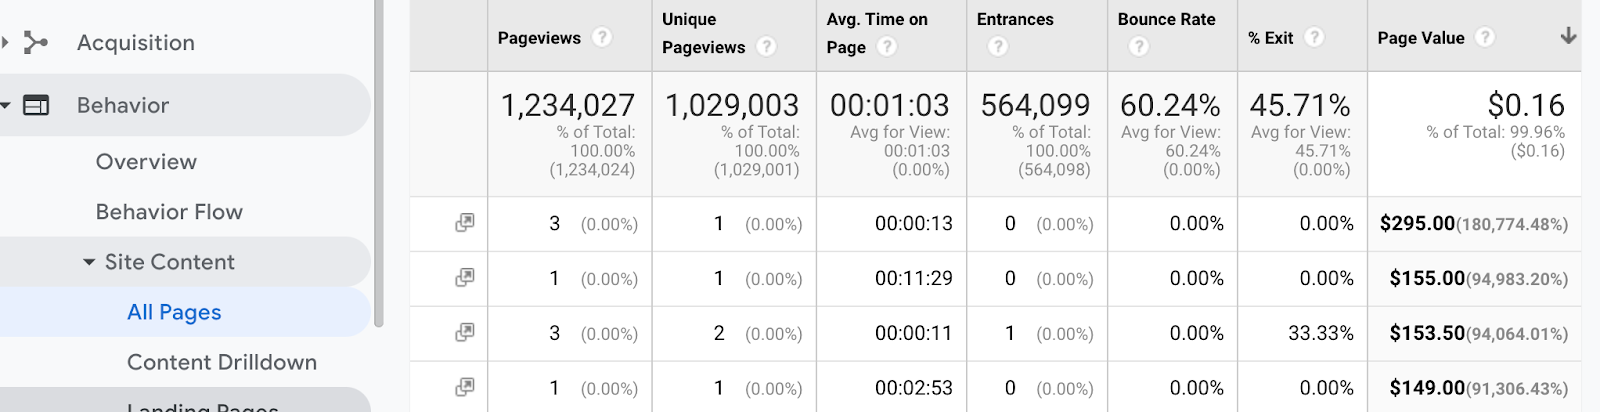
Task: Open first row page in new window
Action: tap(464, 223)
